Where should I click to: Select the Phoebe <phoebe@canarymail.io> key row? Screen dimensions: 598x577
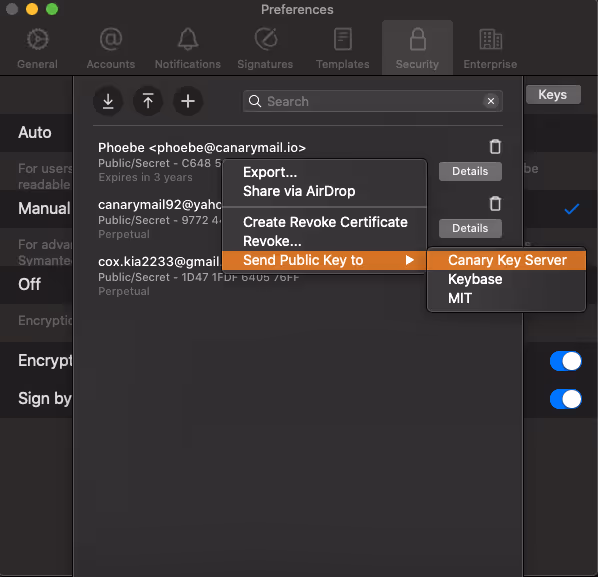(x=202, y=148)
